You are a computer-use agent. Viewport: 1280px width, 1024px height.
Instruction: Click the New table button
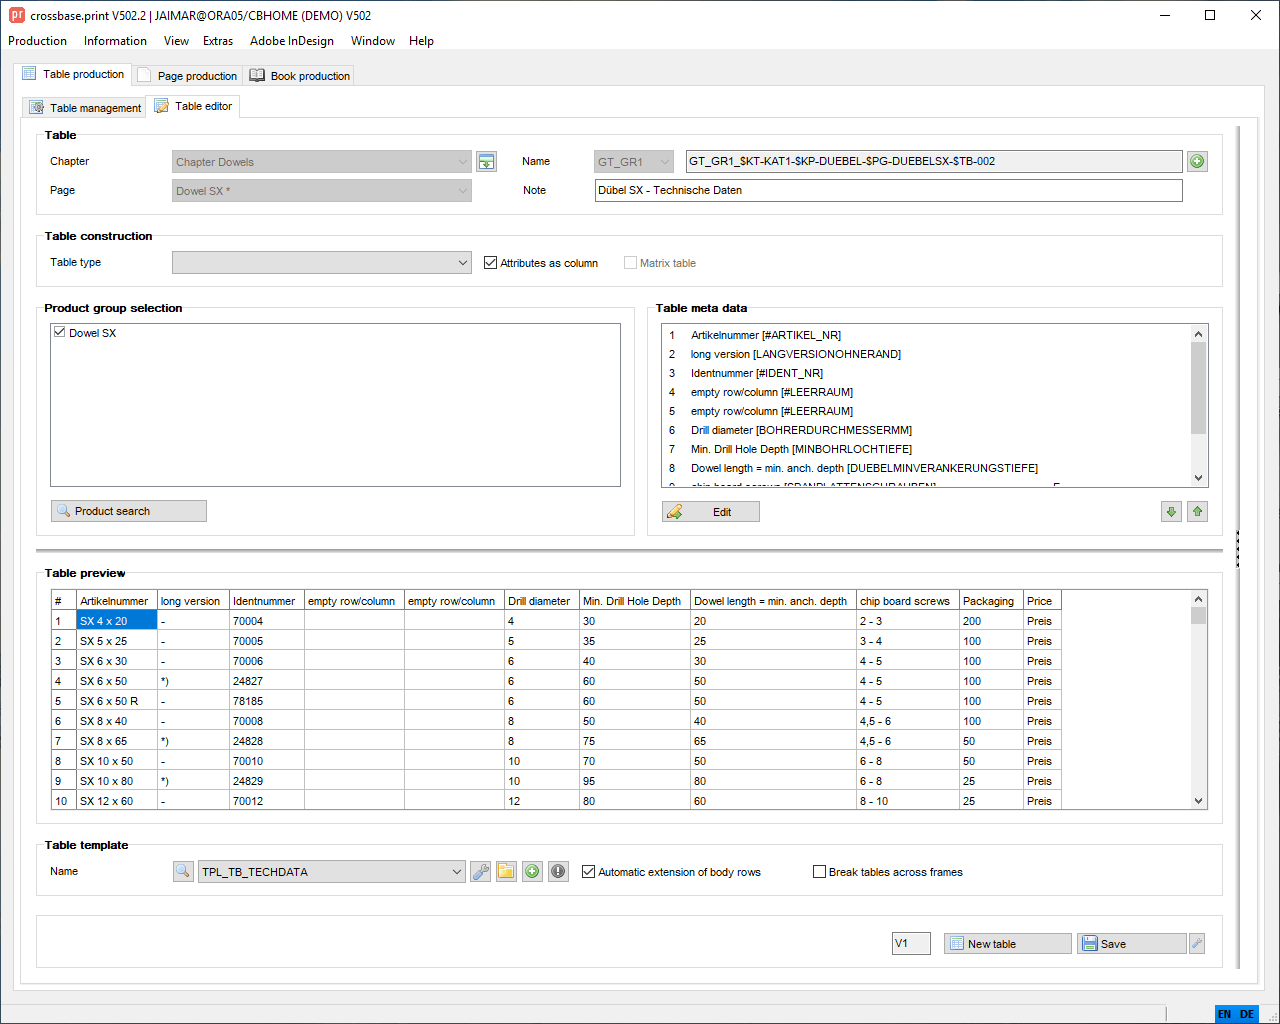[1007, 943]
